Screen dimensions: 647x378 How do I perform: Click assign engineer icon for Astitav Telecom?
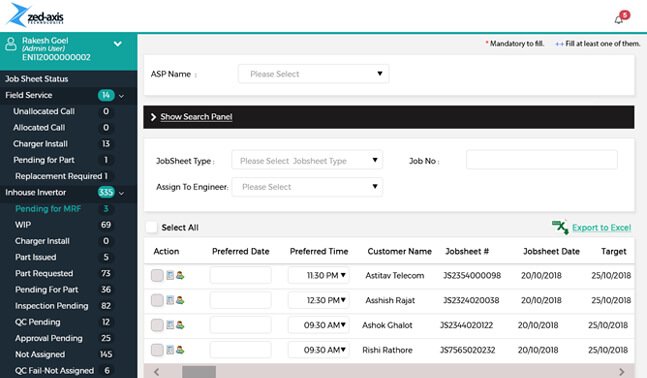coord(180,275)
